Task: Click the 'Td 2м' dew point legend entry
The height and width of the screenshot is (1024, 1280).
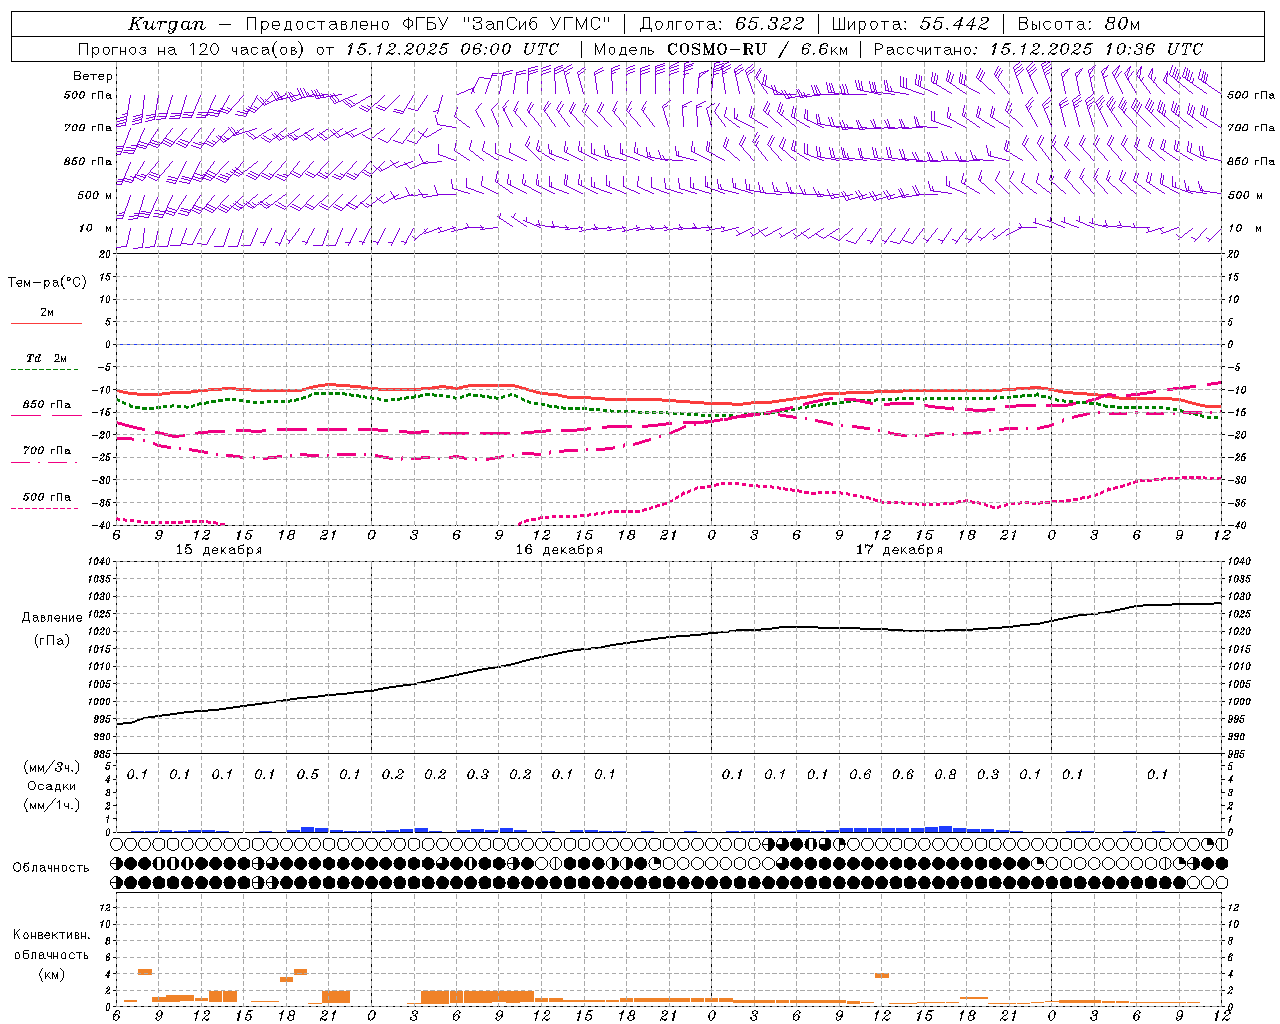Action: tap(46, 358)
